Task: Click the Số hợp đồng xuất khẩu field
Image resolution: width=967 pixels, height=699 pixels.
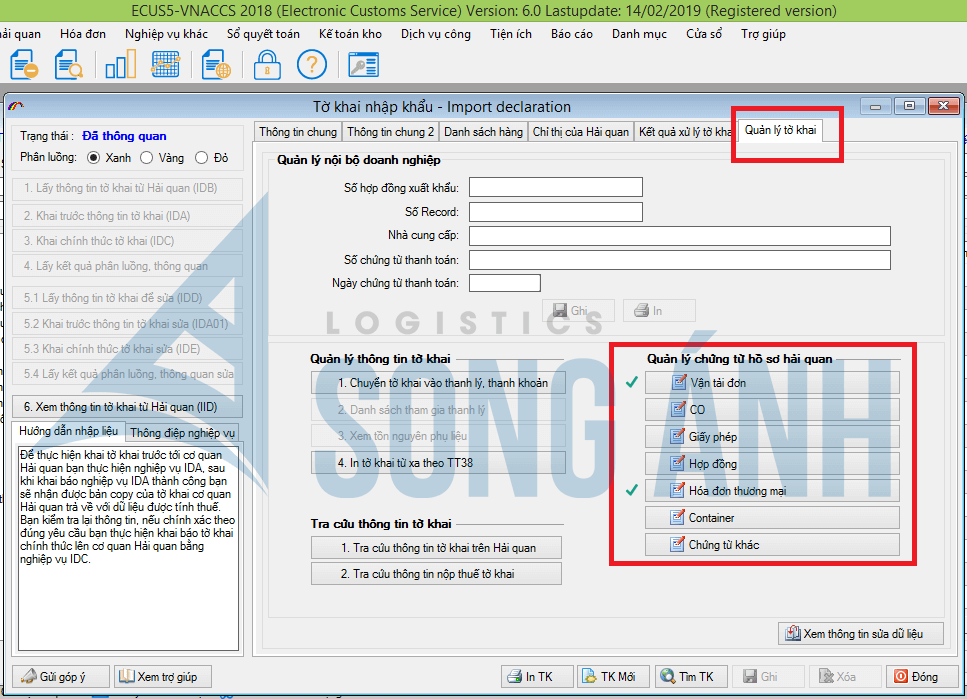Action: pyautogui.click(x=555, y=187)
